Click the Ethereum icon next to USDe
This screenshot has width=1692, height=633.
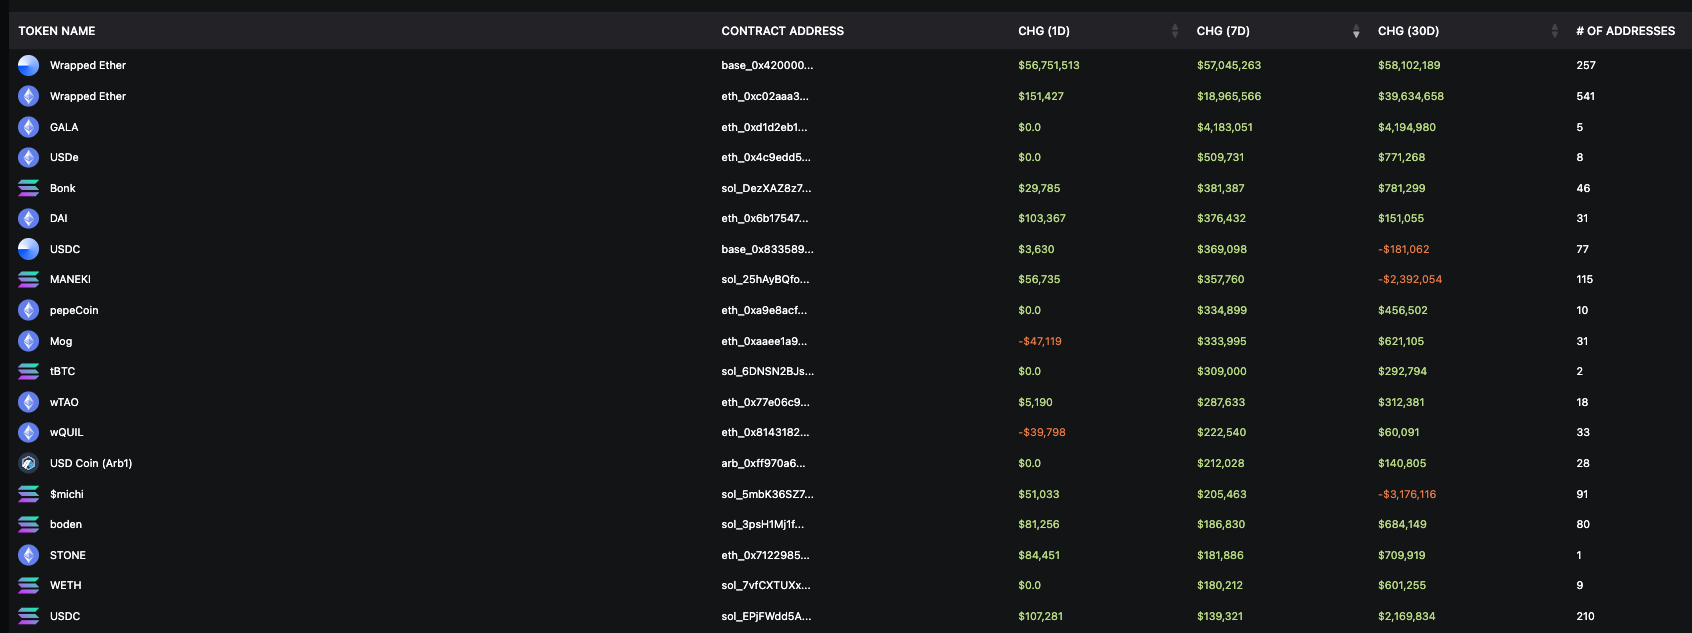coord(29,157)
